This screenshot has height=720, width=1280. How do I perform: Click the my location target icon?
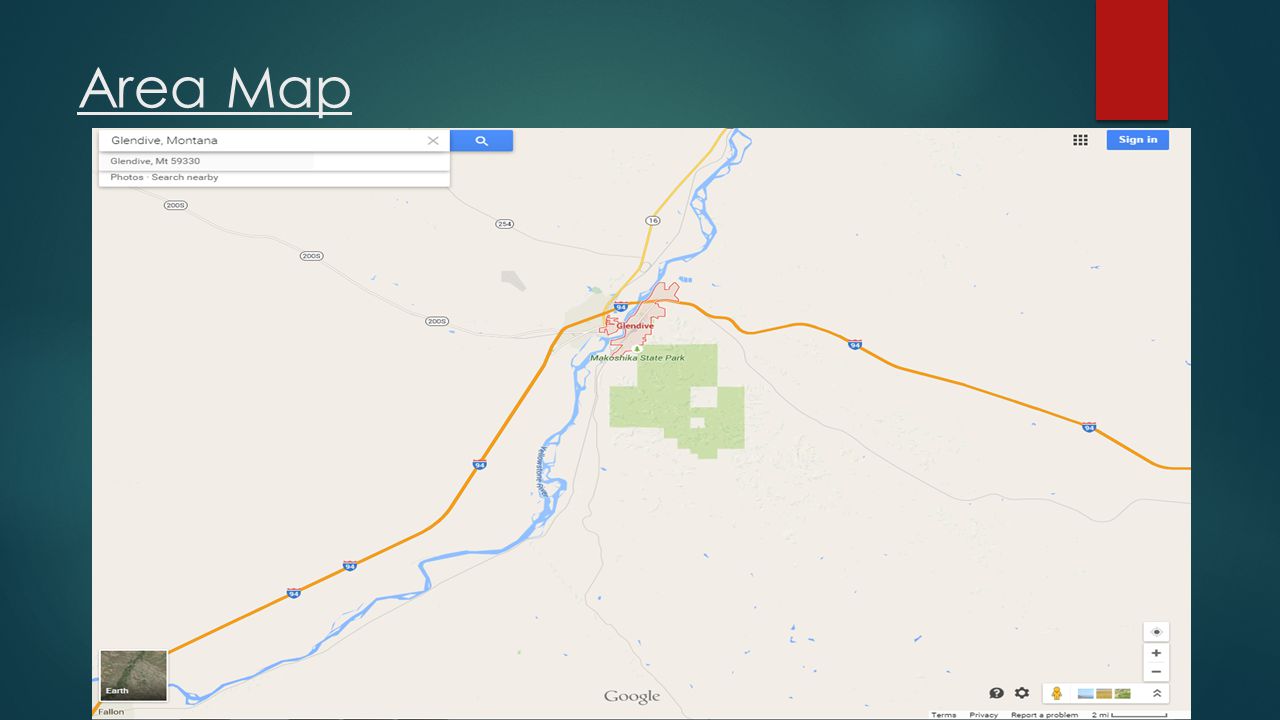pos(1156,632)
